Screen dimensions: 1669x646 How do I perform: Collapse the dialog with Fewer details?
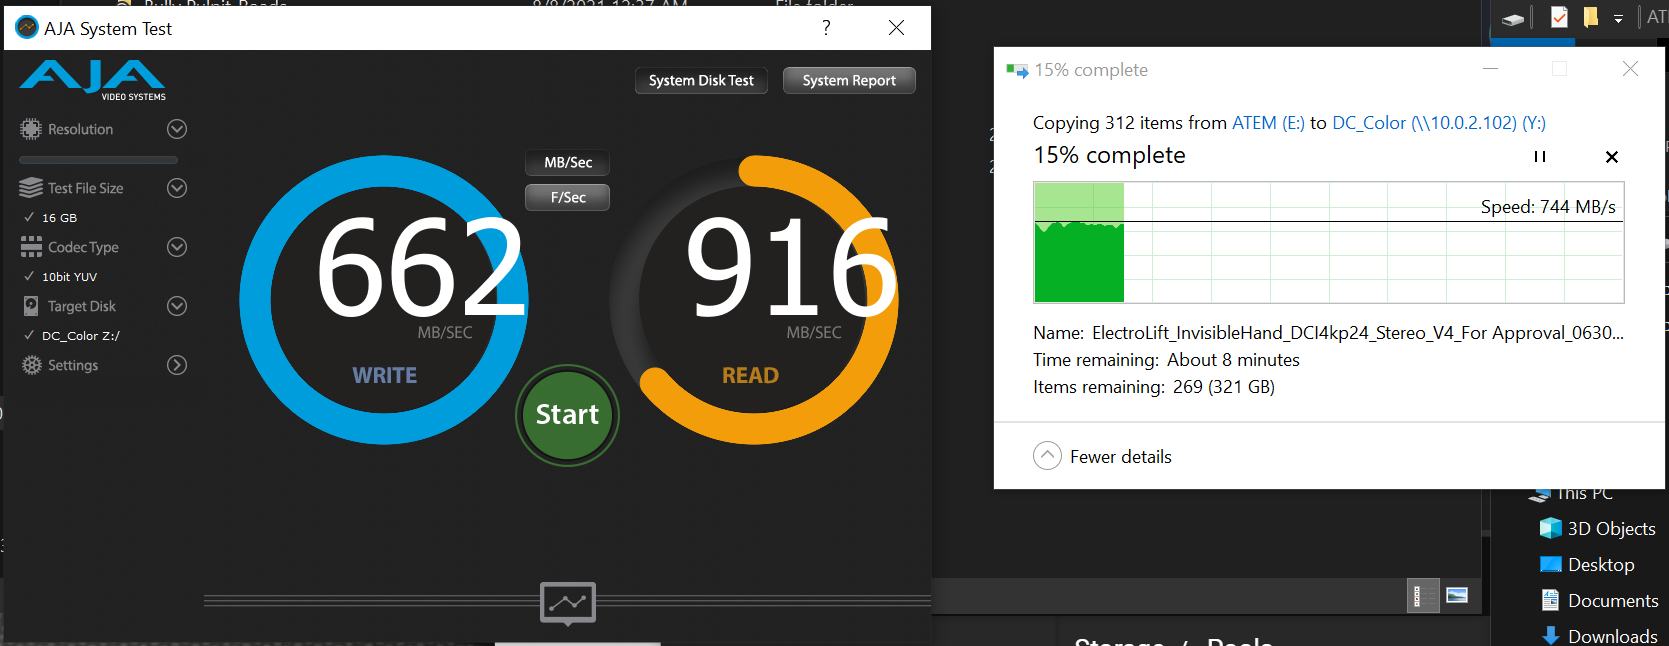pos(1102,456)
